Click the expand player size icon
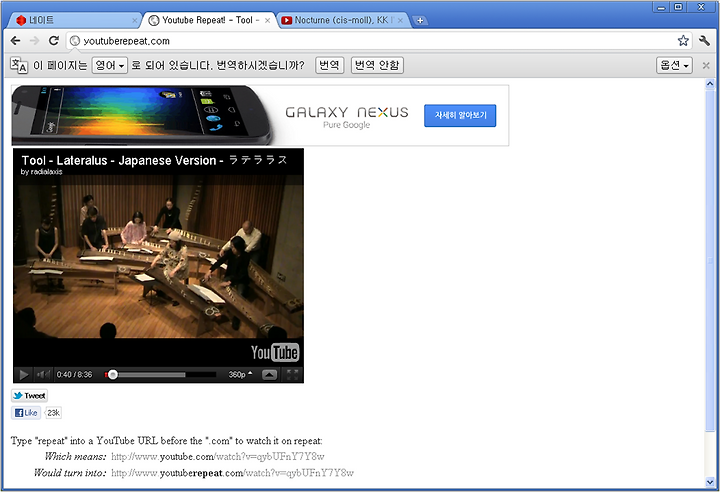 pos(270,375)
